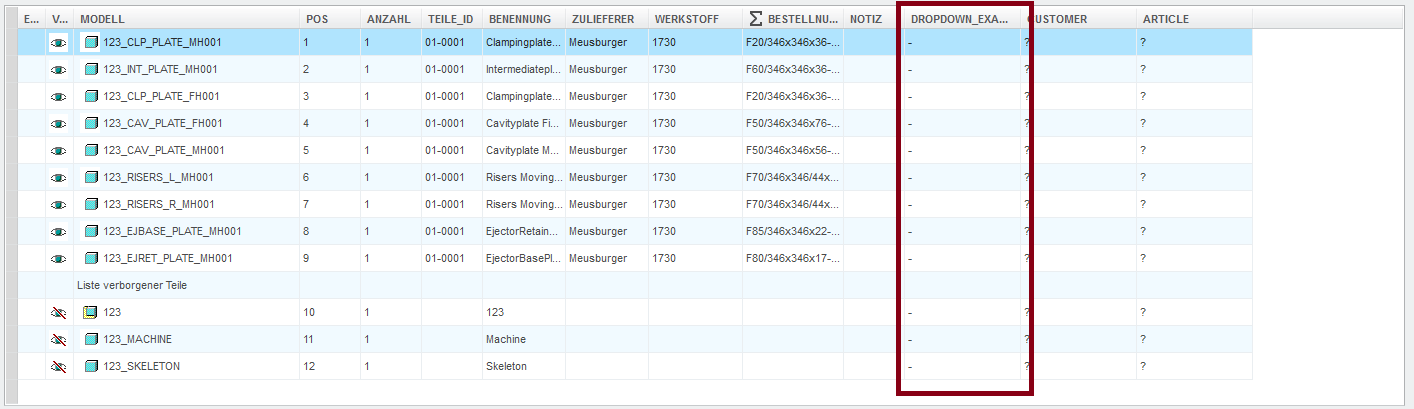This screenshot has width=1414, height=409.
Task: Select model name 123_EJRET_PLATE_MH001
Action: point(168,259)
